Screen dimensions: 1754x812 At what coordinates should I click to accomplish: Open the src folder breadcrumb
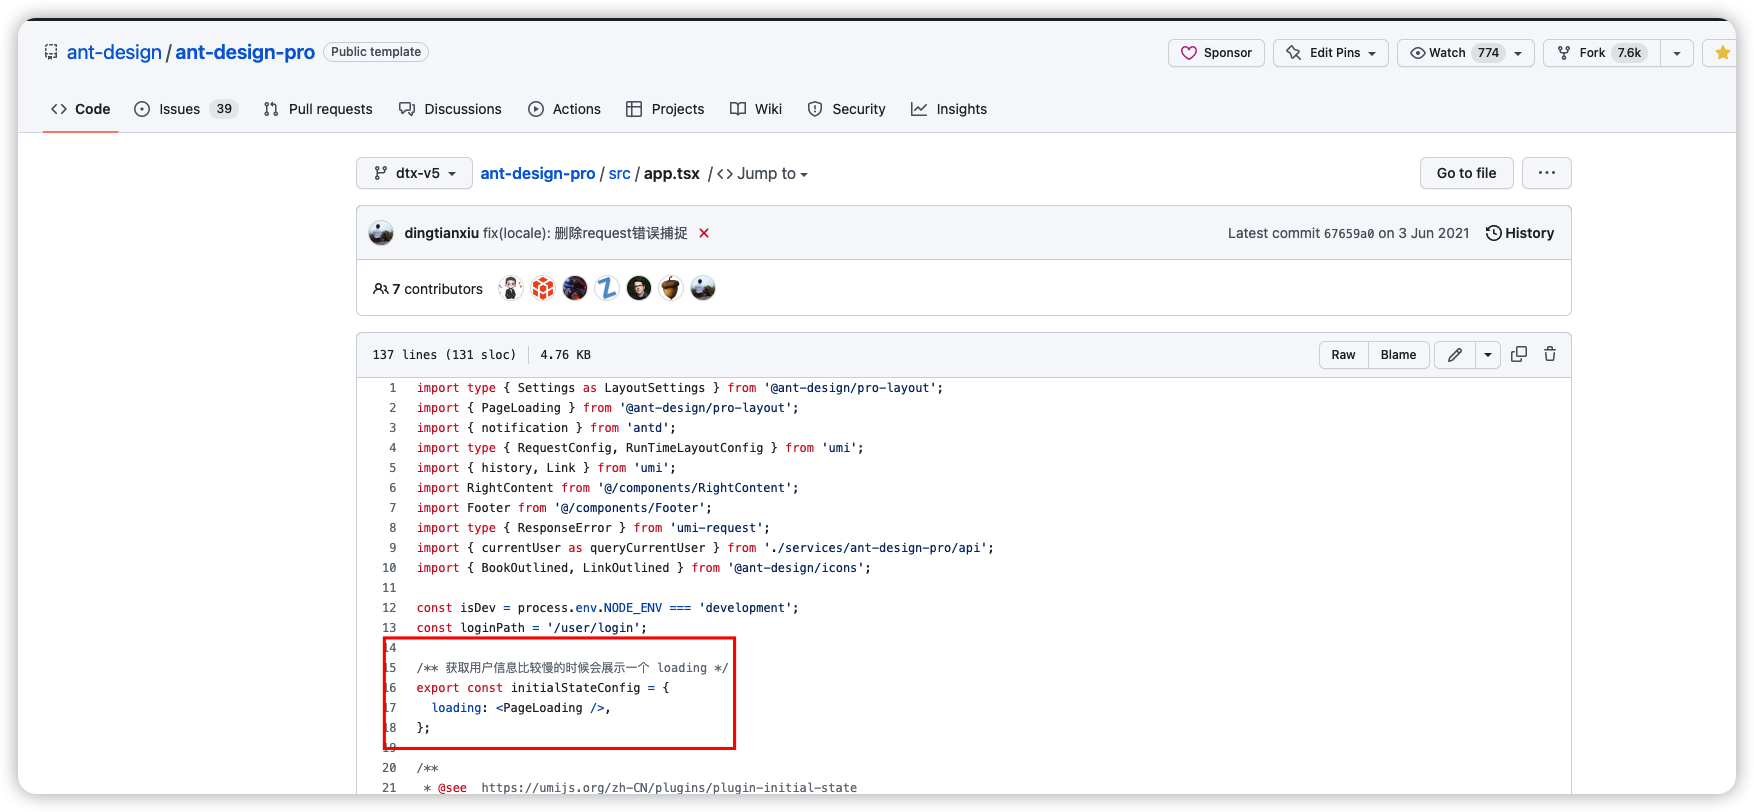pyautogui.click(x=620, y=173)
